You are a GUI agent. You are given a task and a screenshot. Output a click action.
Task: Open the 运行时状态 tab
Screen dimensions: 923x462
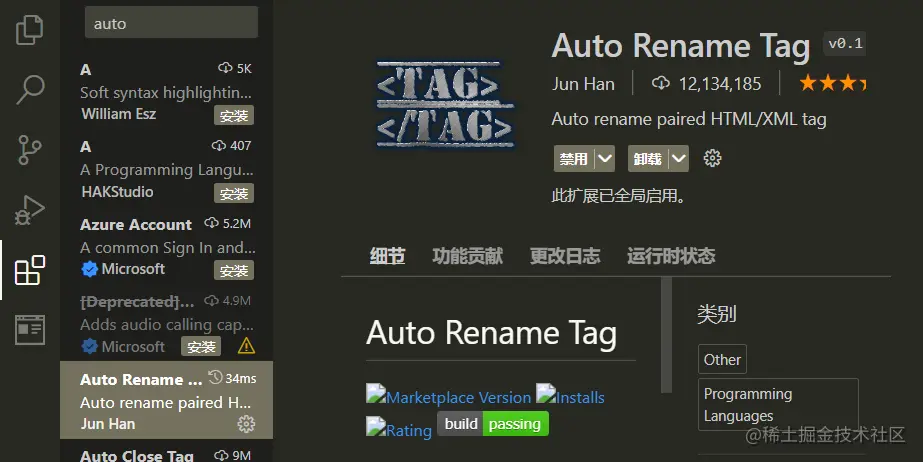[671, 256]
